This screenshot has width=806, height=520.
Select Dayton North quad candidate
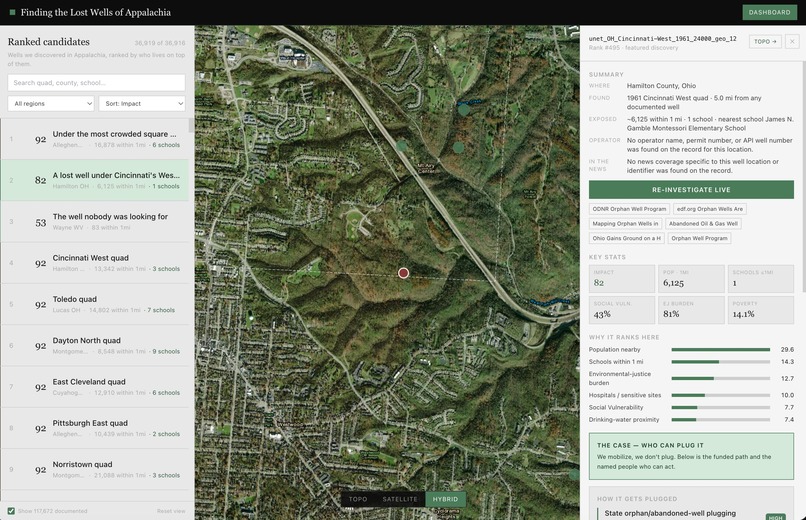pyautogui.click(x=95, y=345)
